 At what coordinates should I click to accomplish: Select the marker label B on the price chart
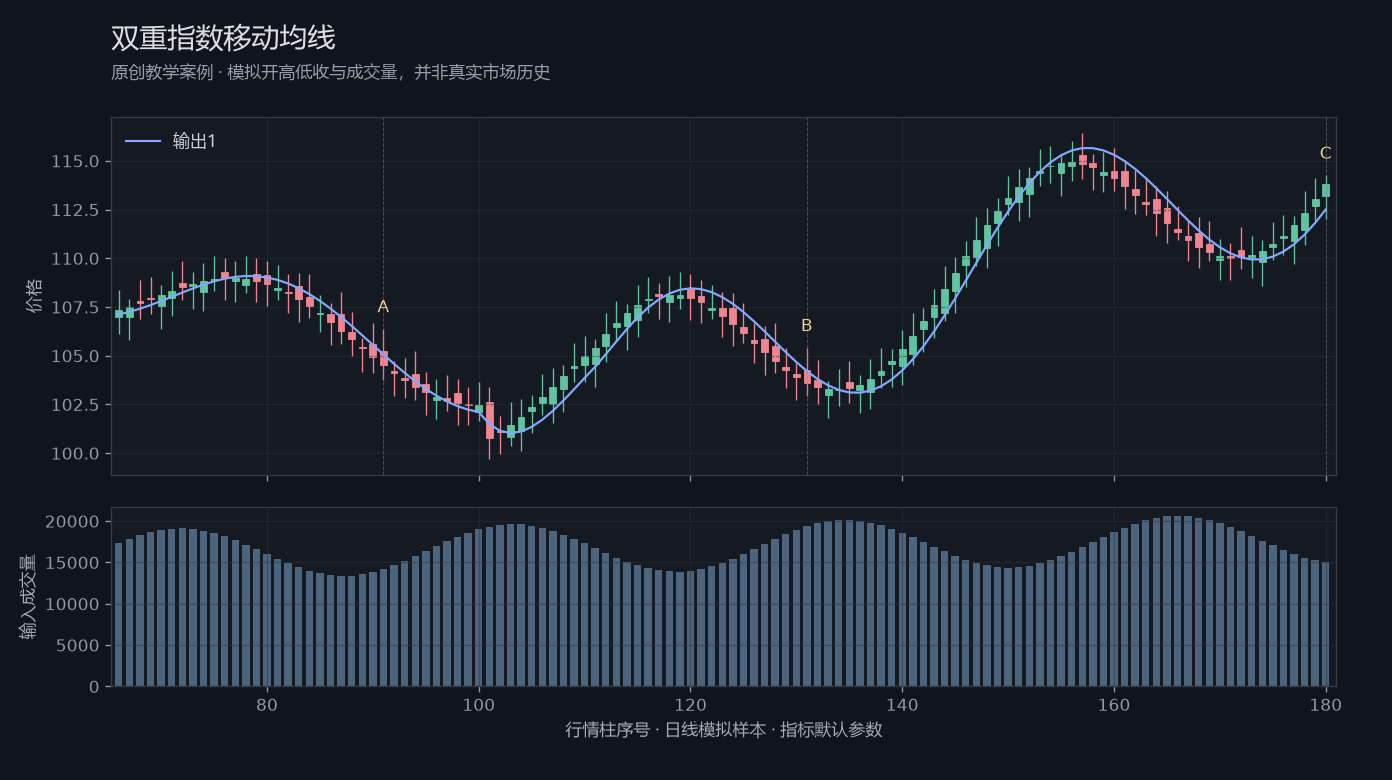click(807, 326)
